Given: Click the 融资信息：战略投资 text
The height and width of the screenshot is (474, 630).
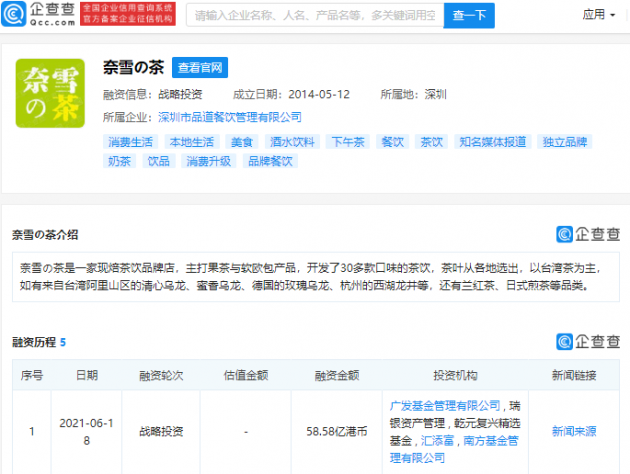Looking at the screenshot, I should coord(153,94).
